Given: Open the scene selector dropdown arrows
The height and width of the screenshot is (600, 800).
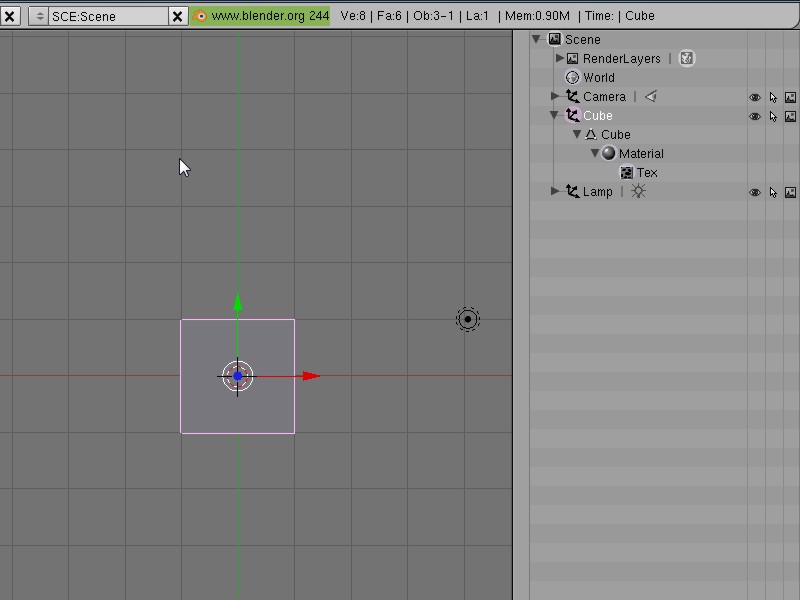Looking at the screenshot, I should 39,16.
